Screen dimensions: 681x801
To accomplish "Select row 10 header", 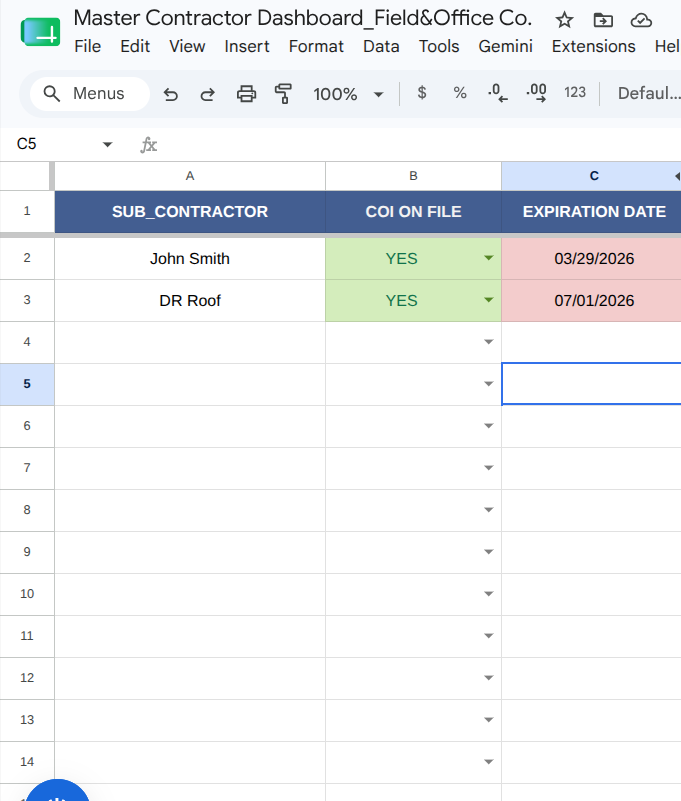I will tap(27, 594).
